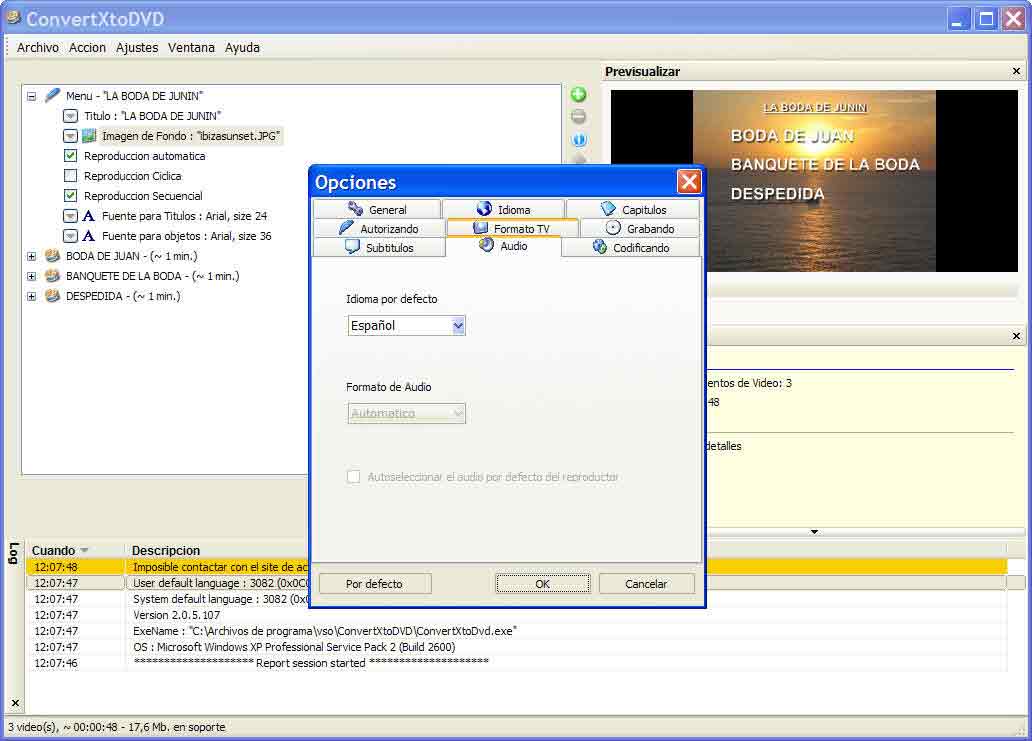
Task: Enable Reproduccion Ciclica
Action: (x=70, y=176)
